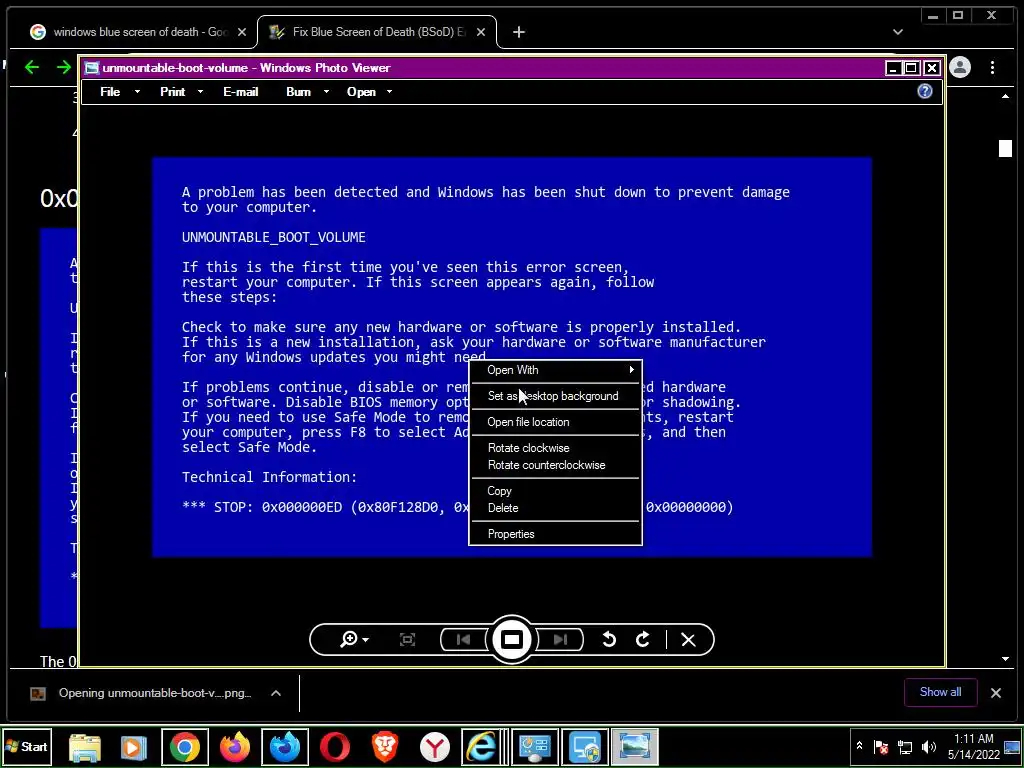
Task: Open the Print menu
Action: [x=172, y=92]
